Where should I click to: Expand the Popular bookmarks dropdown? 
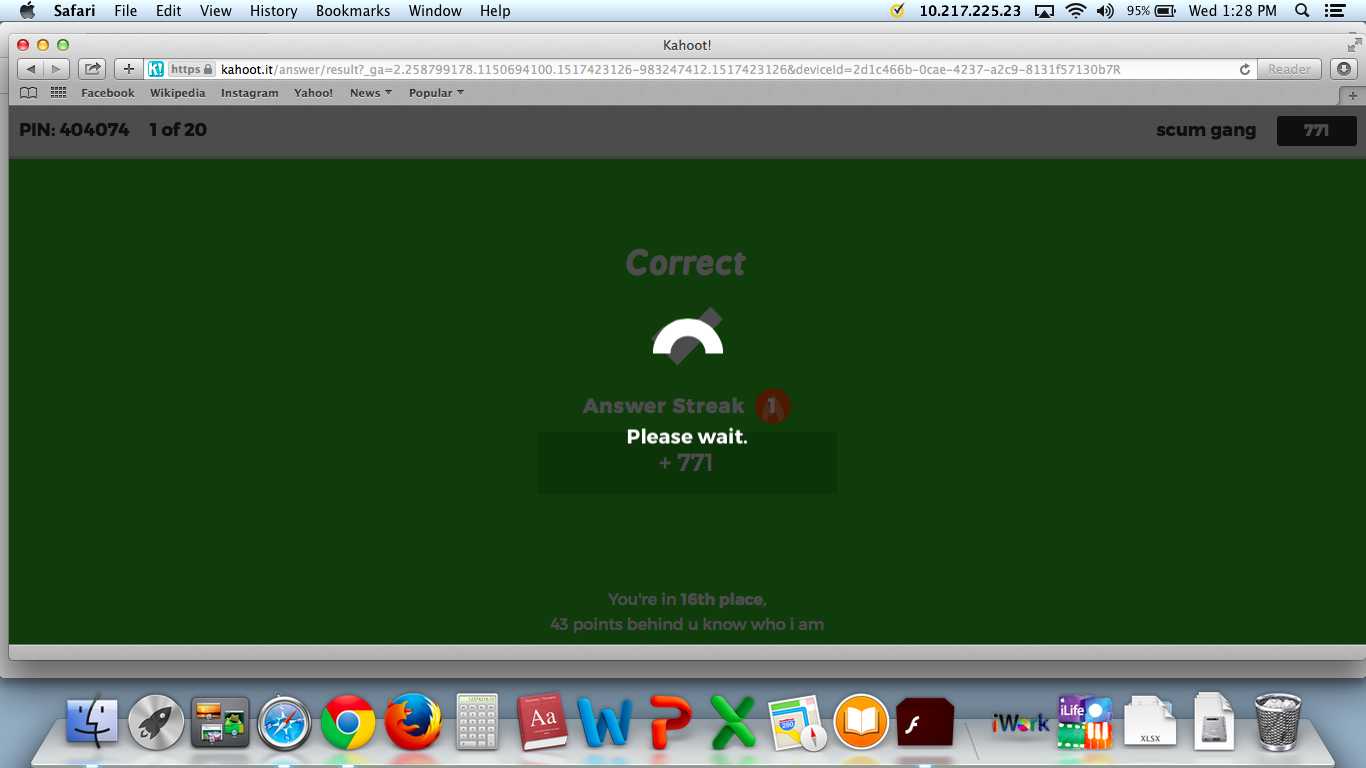(436, 93)
